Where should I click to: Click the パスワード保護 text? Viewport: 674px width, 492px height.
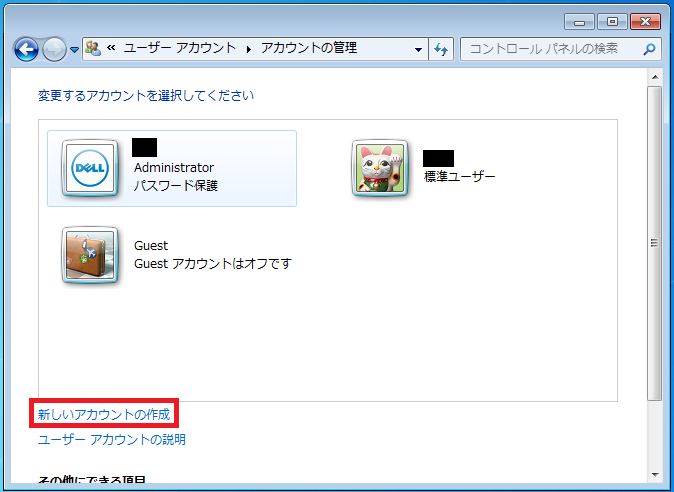pyautogui.click(x=176, y=186)
